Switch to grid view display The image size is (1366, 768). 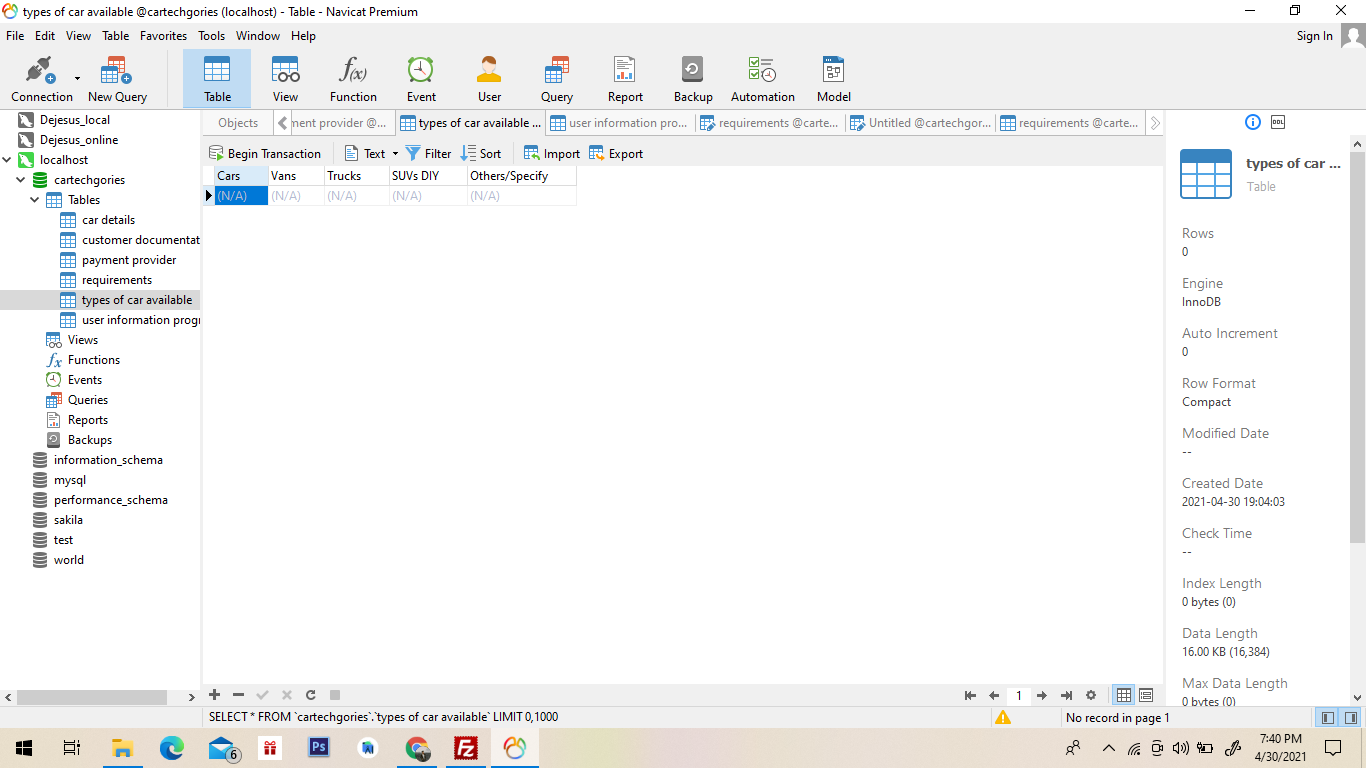click(x=1124, y=695)
